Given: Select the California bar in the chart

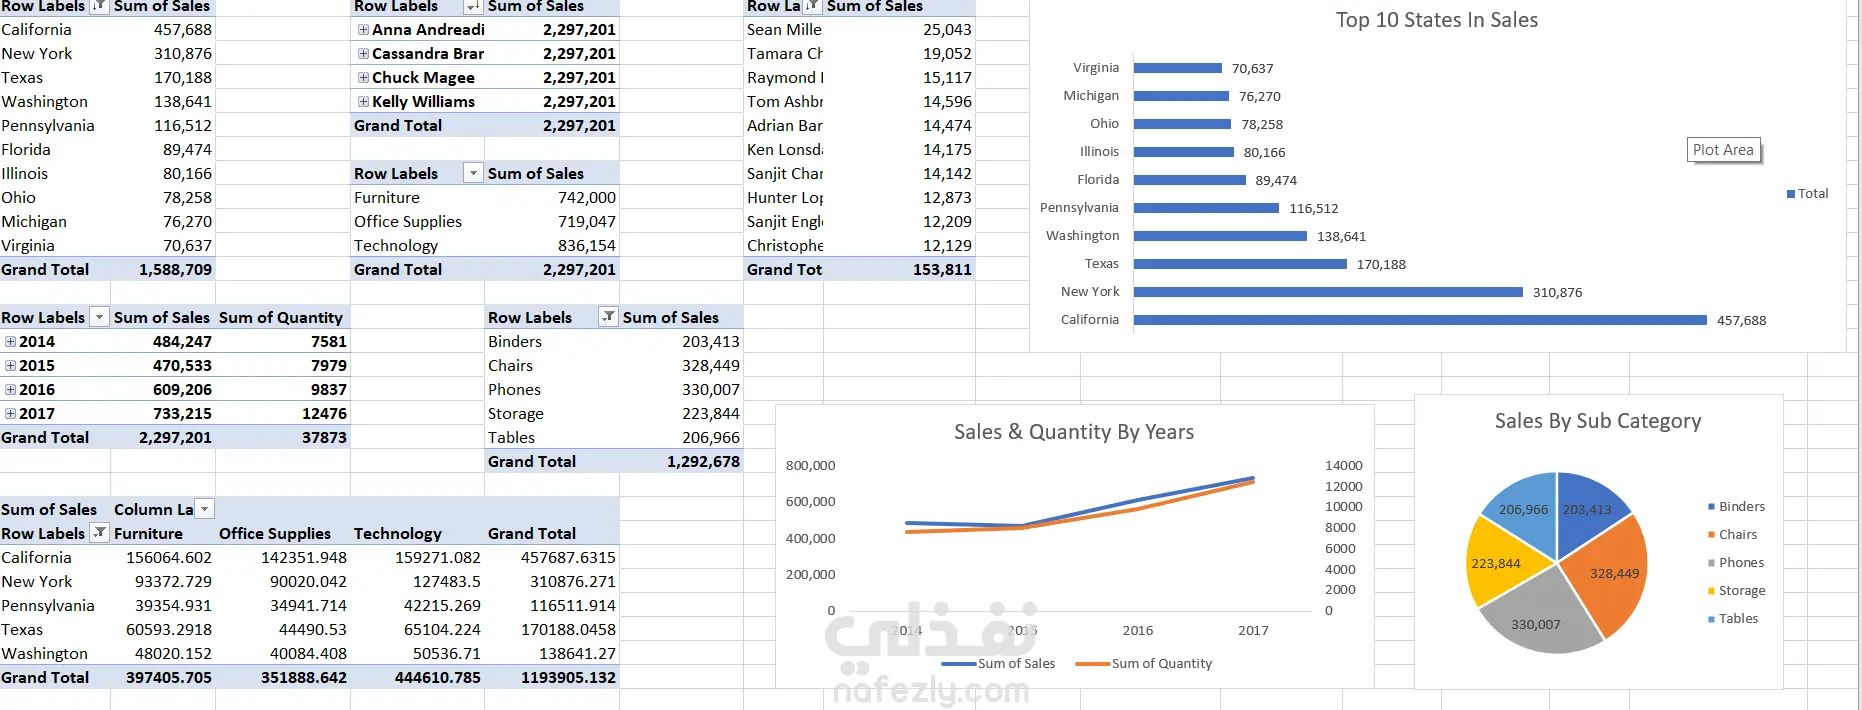Looking at the screenshot, I should 1420,320.
